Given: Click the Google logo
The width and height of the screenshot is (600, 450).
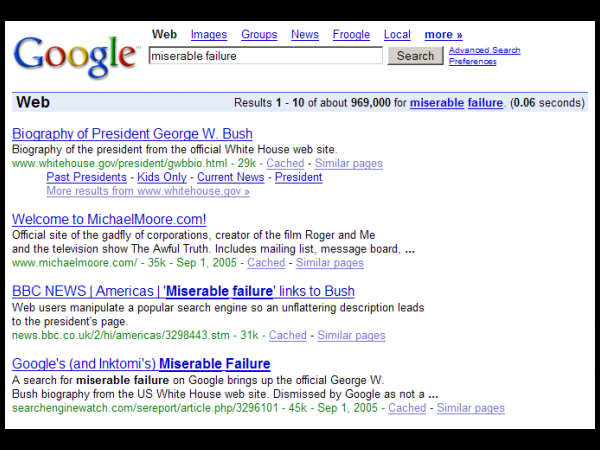Looking at the screenshot, I should 76,56.
